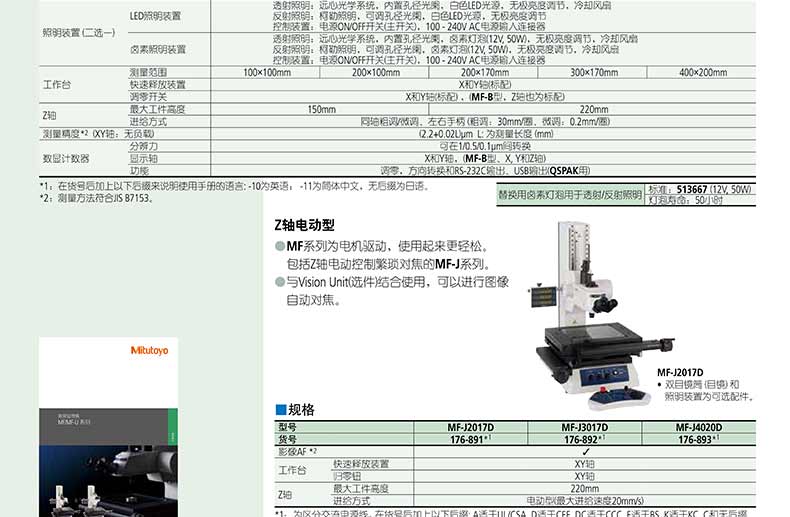The image size is (790, 517).
Task: Click the blue square before 规格 heading
Action: click(280, 410)
